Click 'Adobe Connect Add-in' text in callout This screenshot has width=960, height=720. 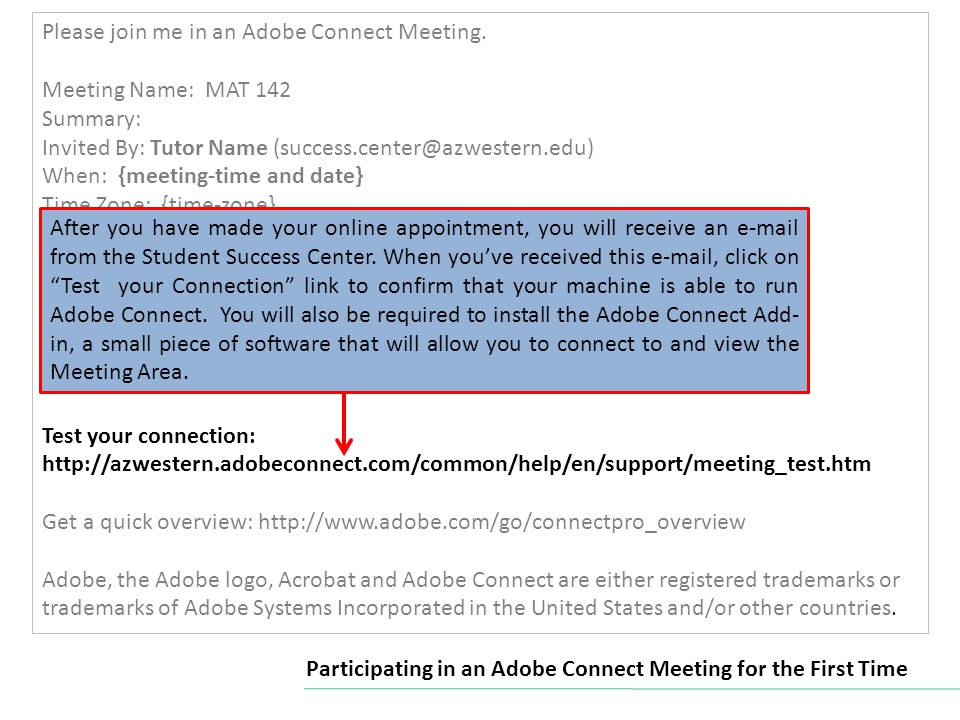pyautogui.click(x=697, y=315)
